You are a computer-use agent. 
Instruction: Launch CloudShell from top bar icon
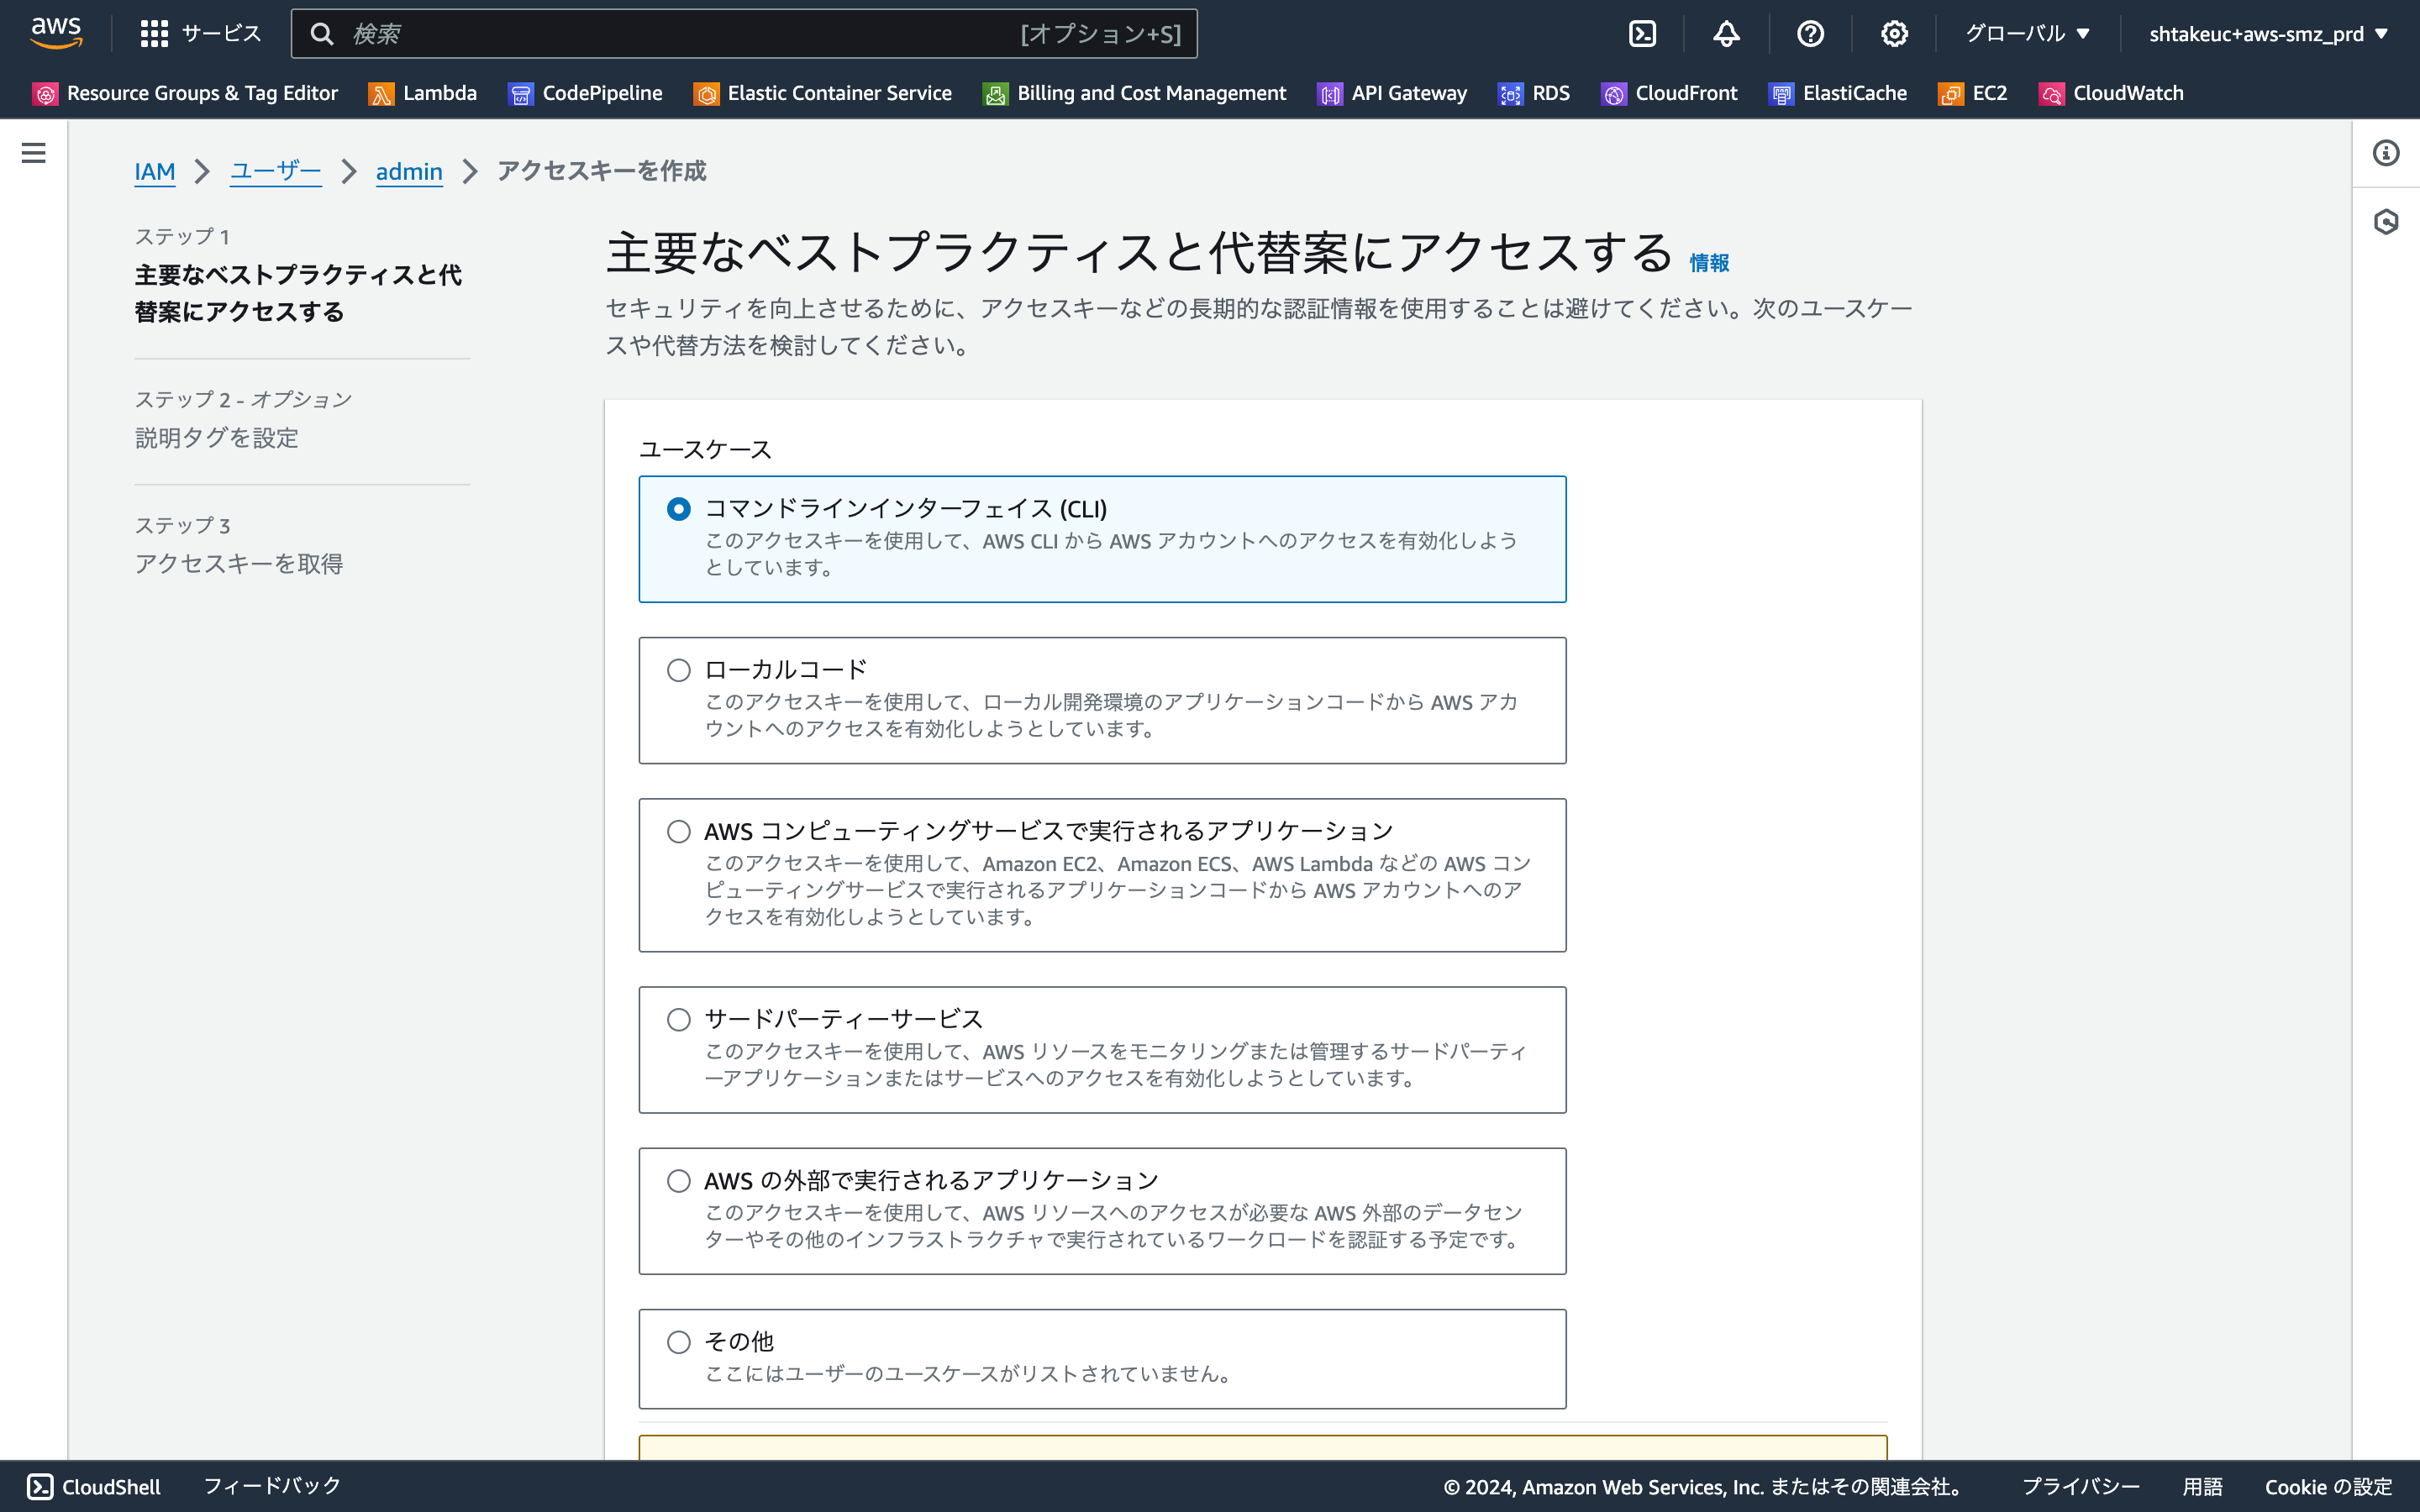pyautogui.click(x=1642, y=34)
